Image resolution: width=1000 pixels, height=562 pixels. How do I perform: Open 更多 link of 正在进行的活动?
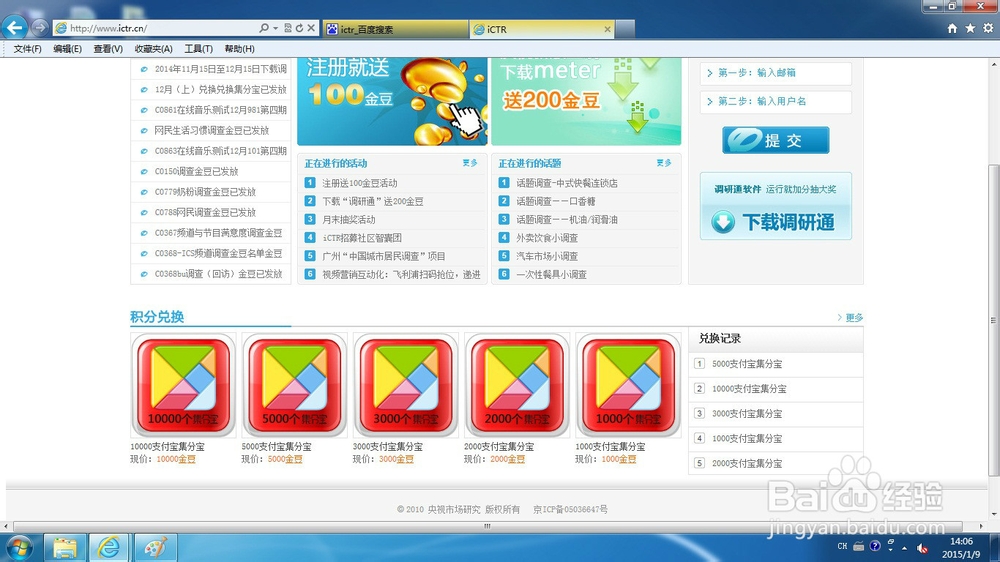(x=470, y=163)
